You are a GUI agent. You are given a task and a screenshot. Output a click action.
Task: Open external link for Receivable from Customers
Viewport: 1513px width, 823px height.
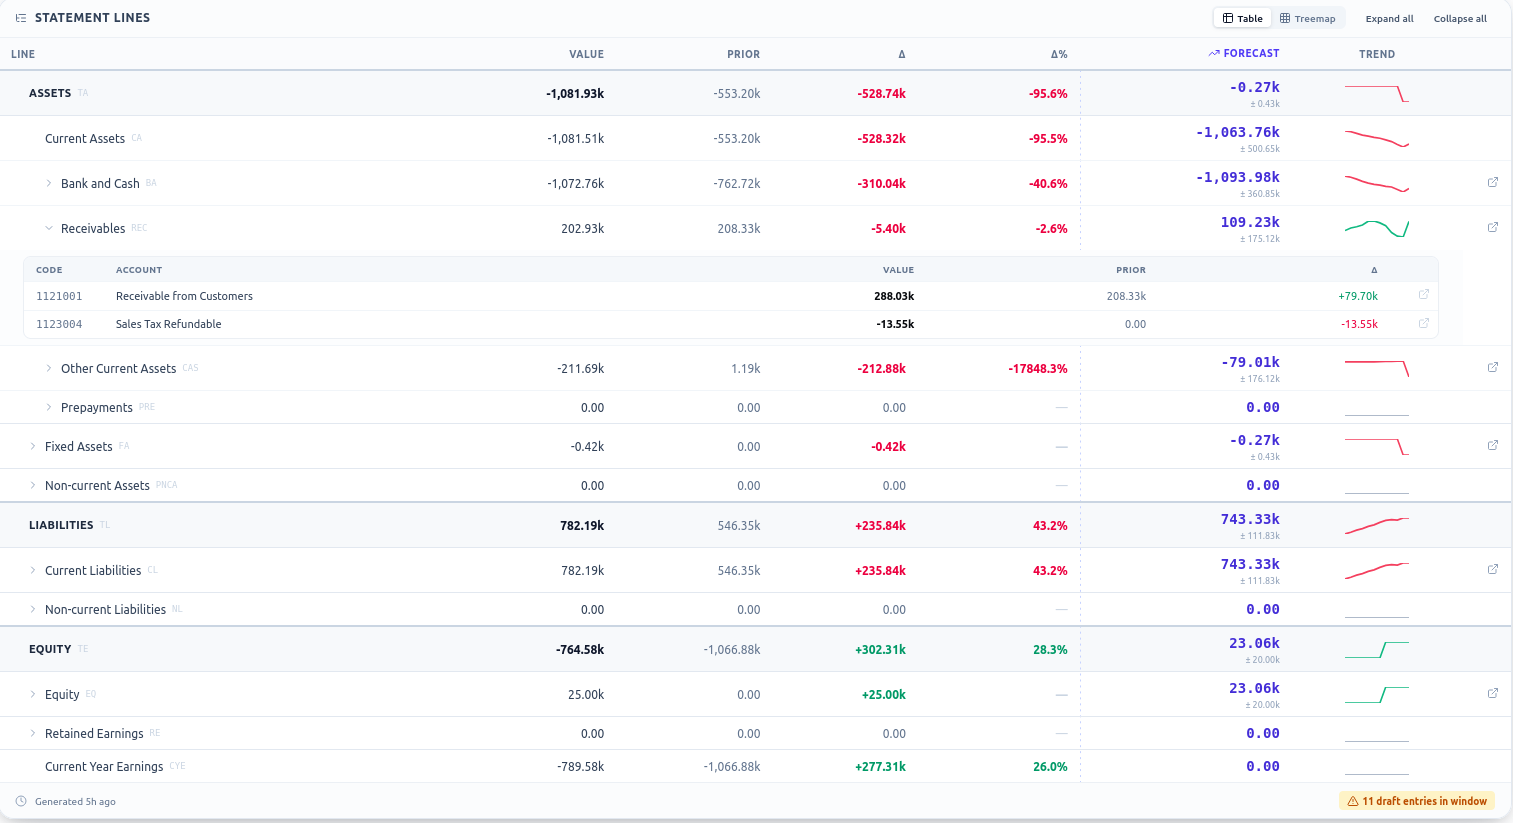pos(1424,294)
